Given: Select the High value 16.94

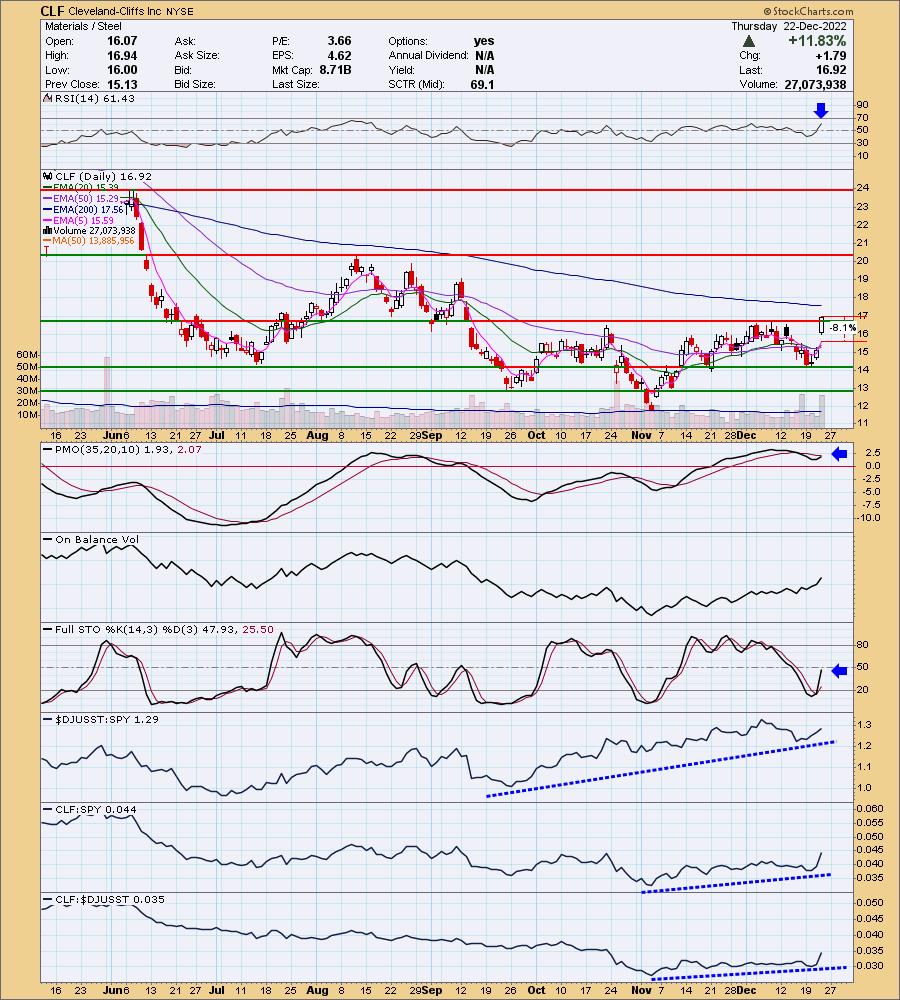Looking at the screenshot, I should [122, 55].
